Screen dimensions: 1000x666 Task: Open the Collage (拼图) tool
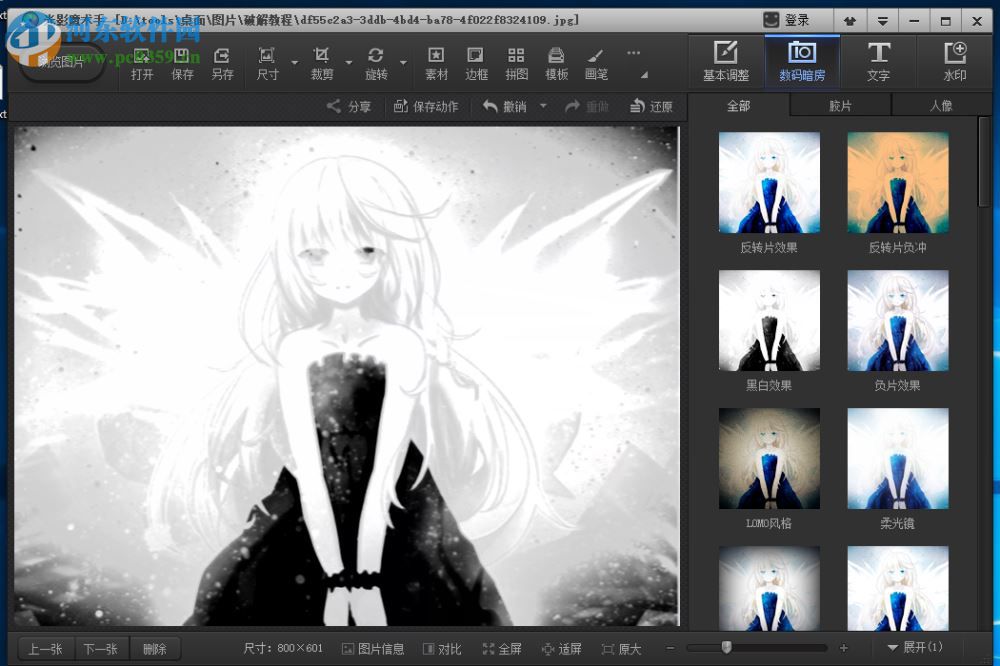(x=516, y=62)
